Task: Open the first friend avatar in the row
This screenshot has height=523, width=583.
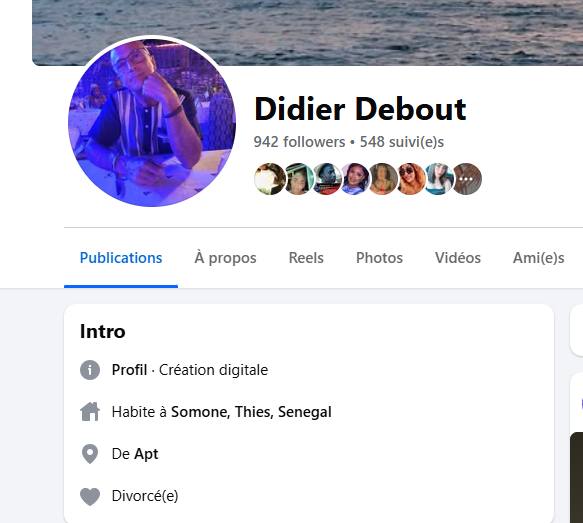Action: 270,179
